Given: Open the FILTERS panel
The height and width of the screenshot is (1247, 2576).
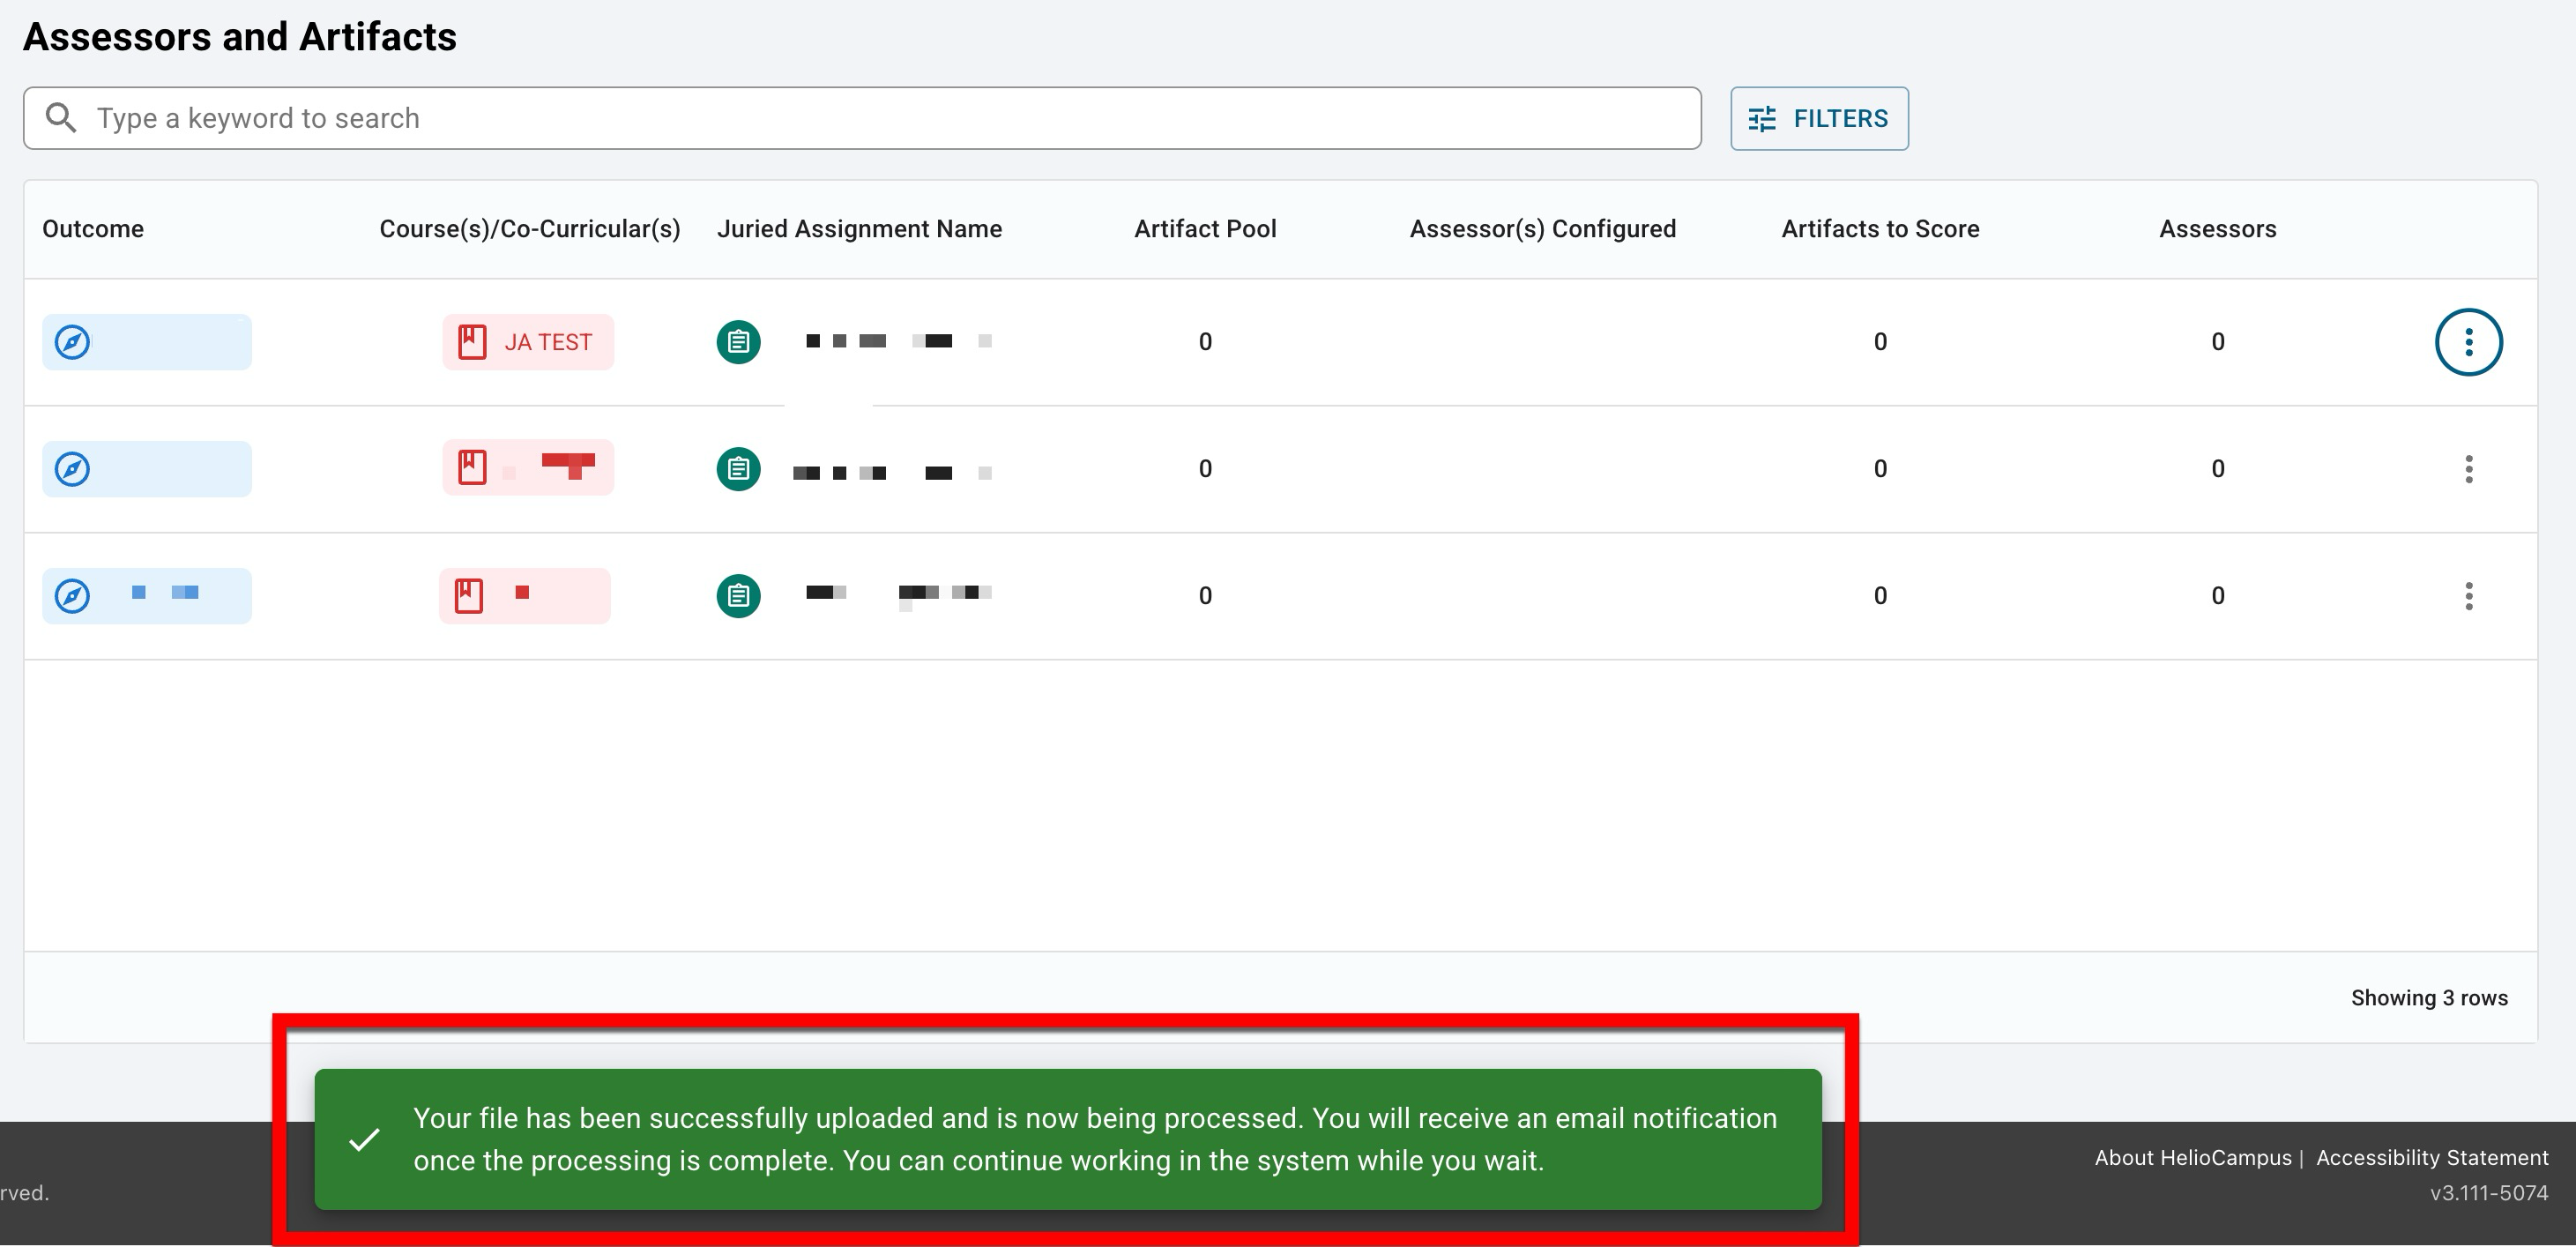Looking at the screenshot, I should 1818,119.
